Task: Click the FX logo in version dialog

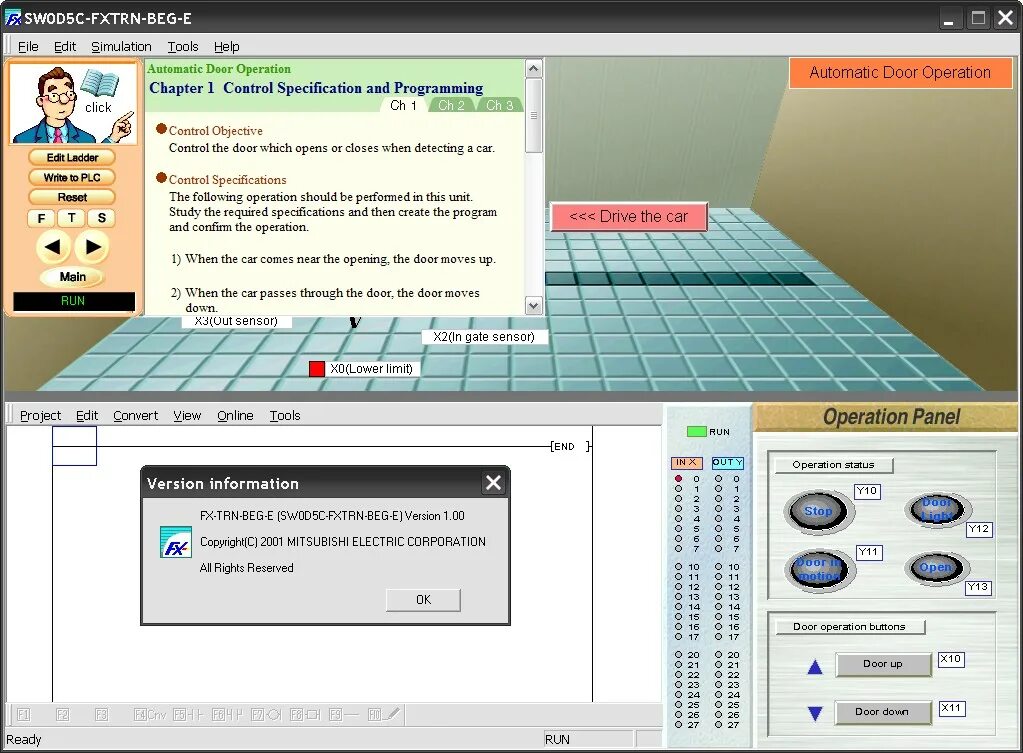Action: [x=176, y=542]
